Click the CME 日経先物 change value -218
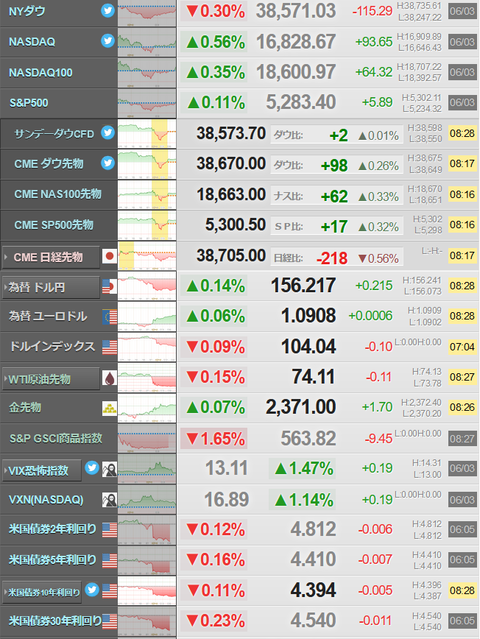This screenshot has height=639, width=480. point(332,258)
